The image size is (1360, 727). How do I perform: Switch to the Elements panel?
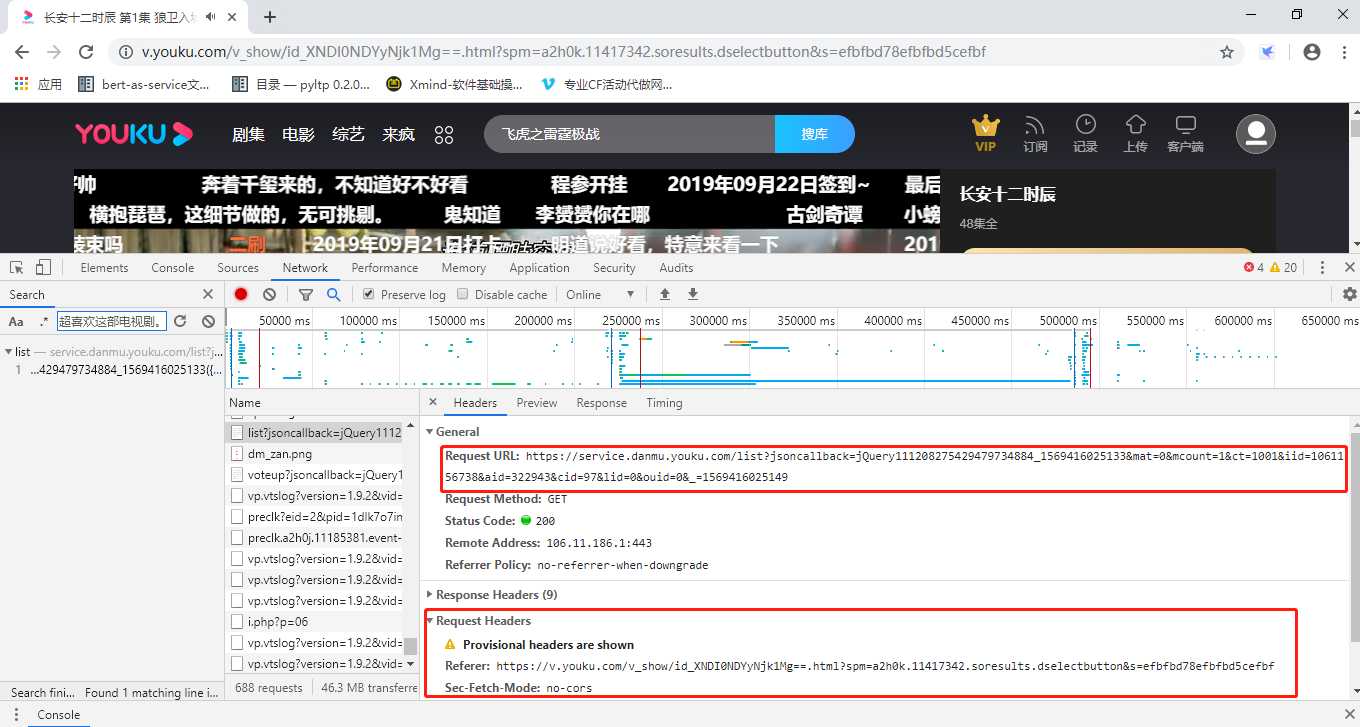click(x=104, y=267)
